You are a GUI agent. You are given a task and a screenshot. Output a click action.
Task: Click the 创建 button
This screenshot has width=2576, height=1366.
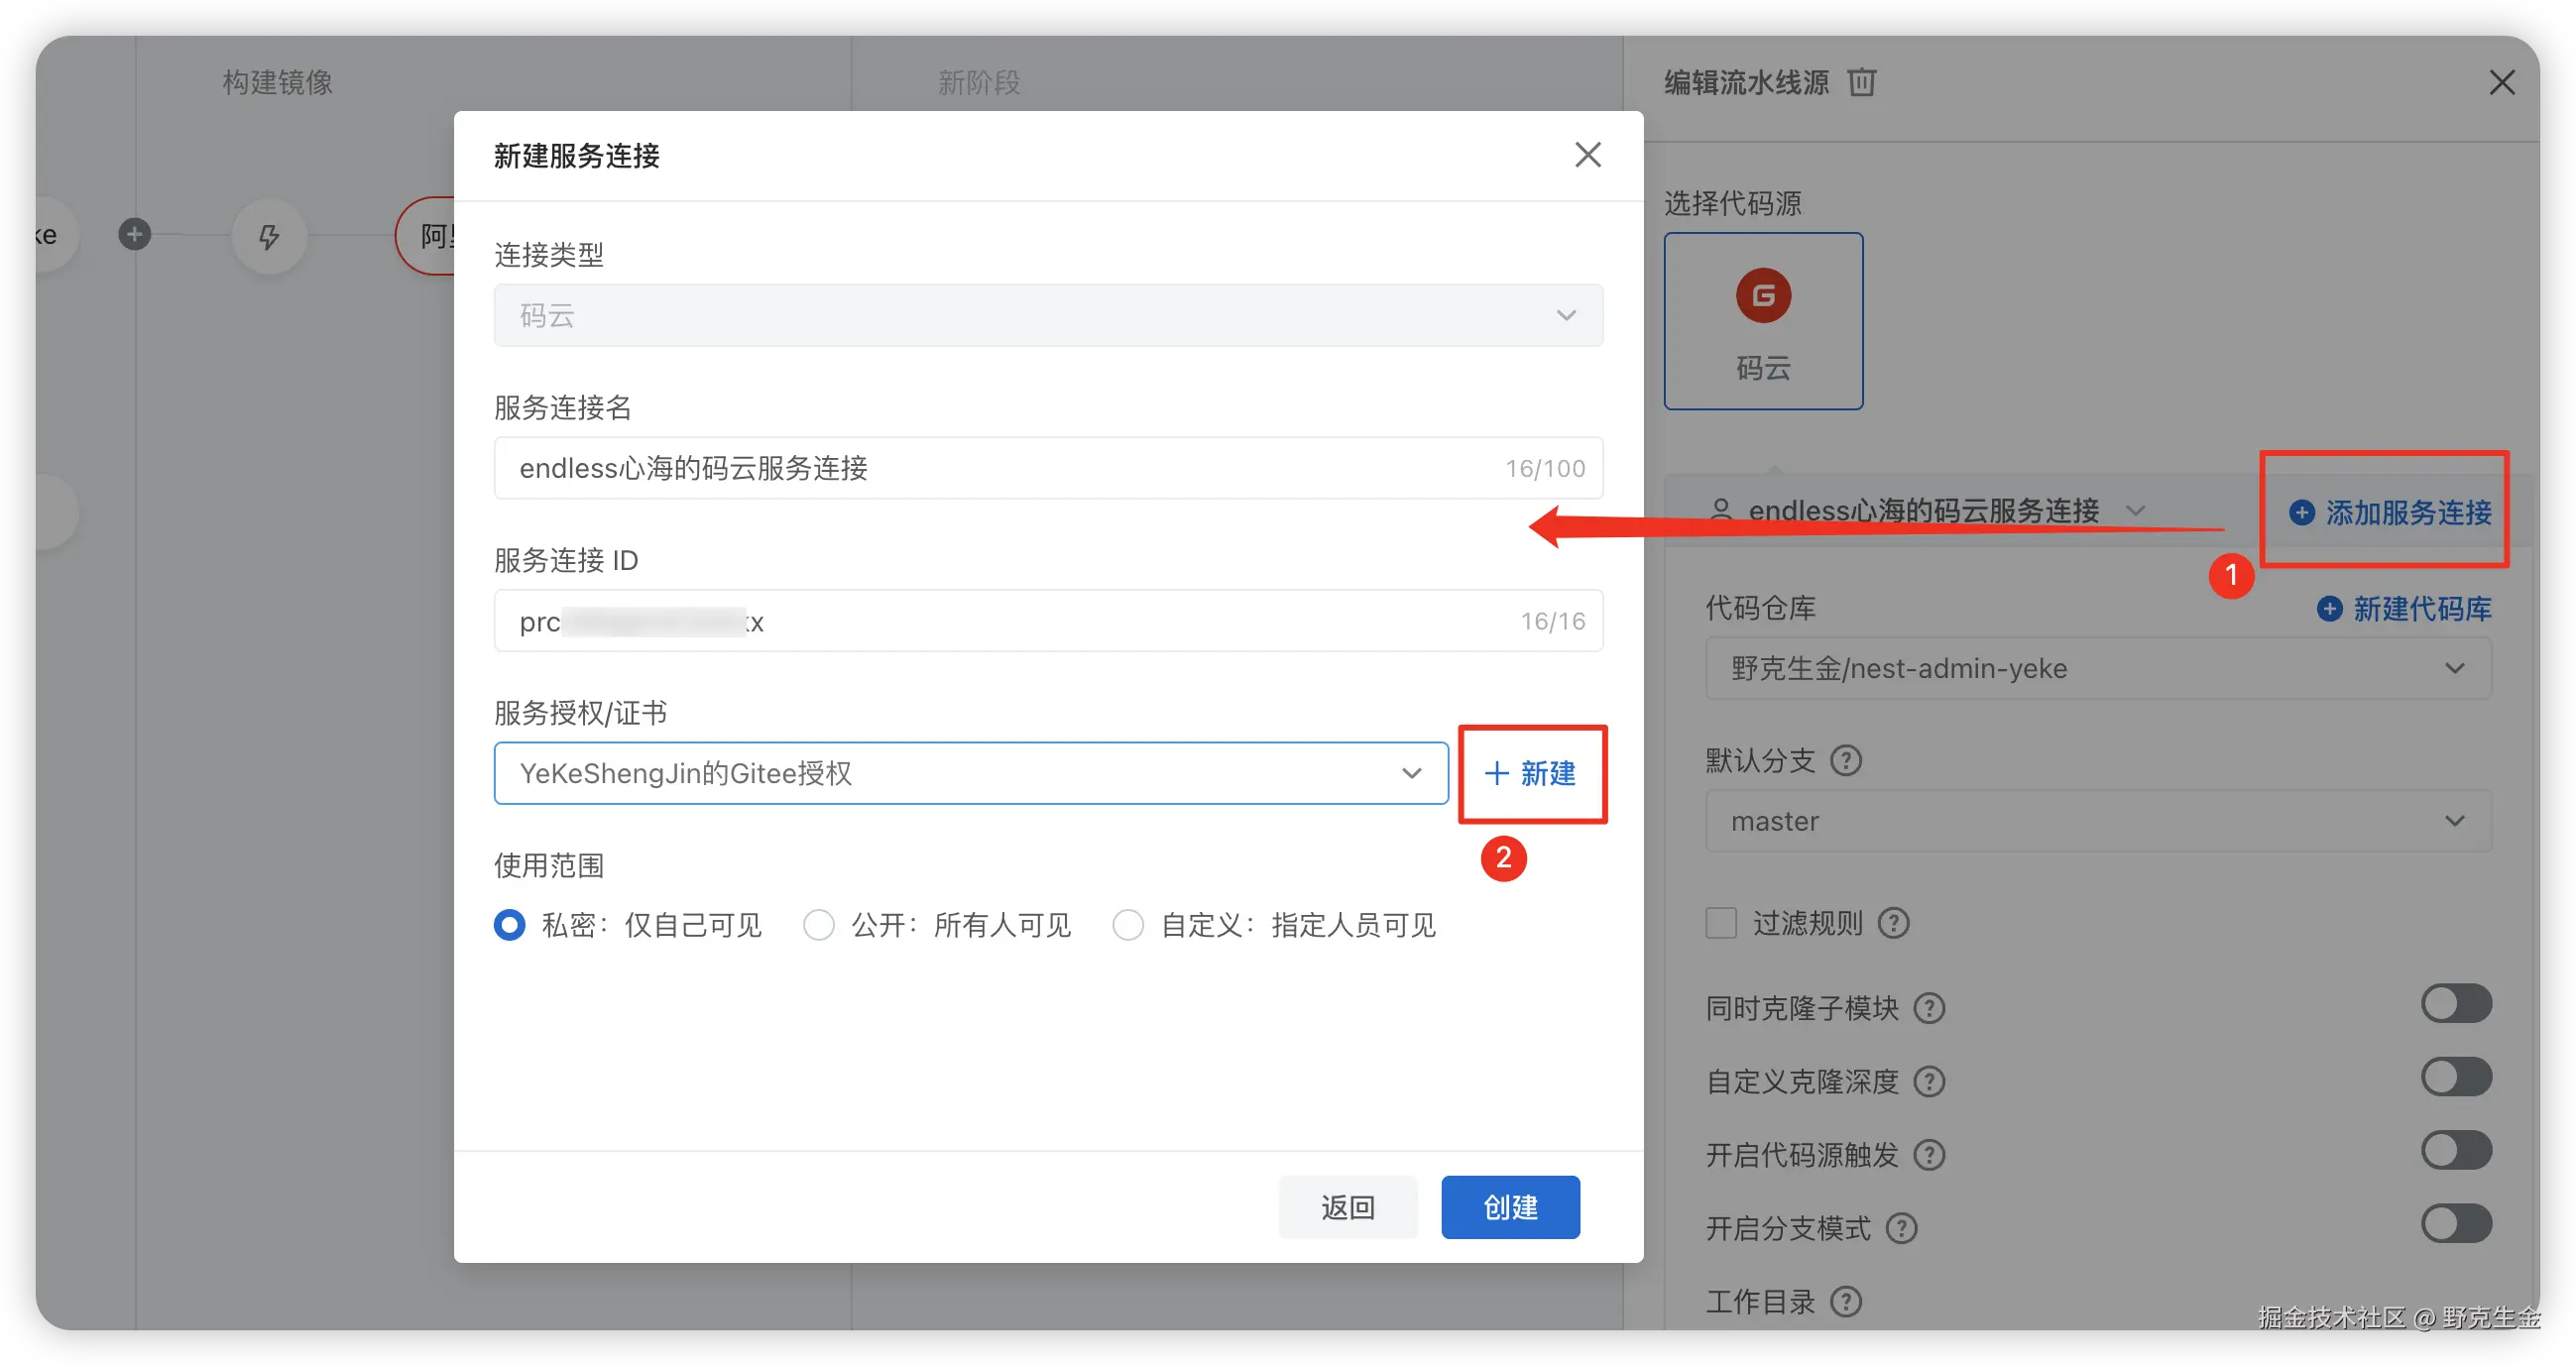coord(1509,1207)
